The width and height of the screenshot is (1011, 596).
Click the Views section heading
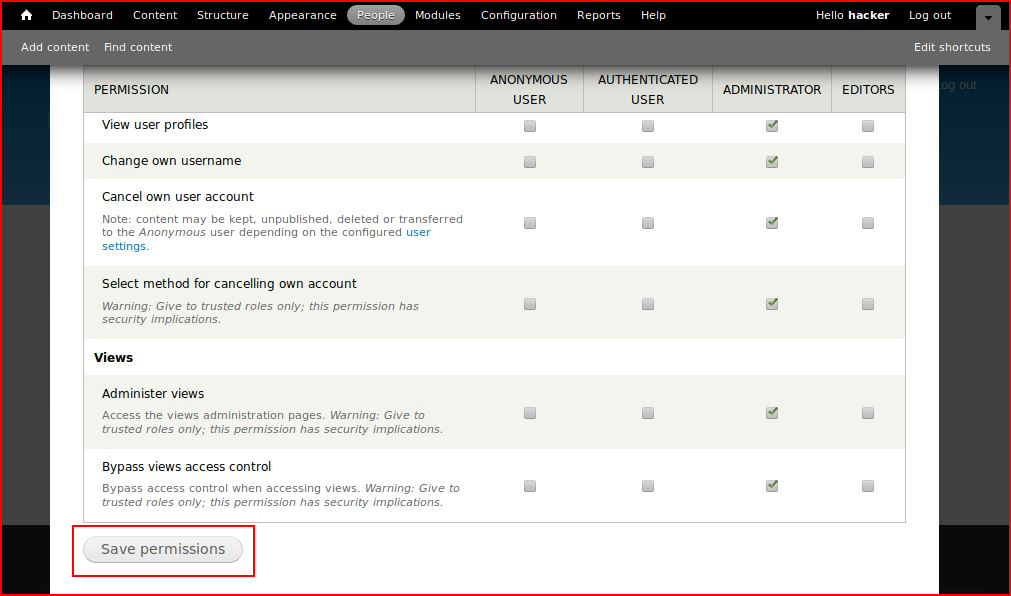(x=113, y=357)
